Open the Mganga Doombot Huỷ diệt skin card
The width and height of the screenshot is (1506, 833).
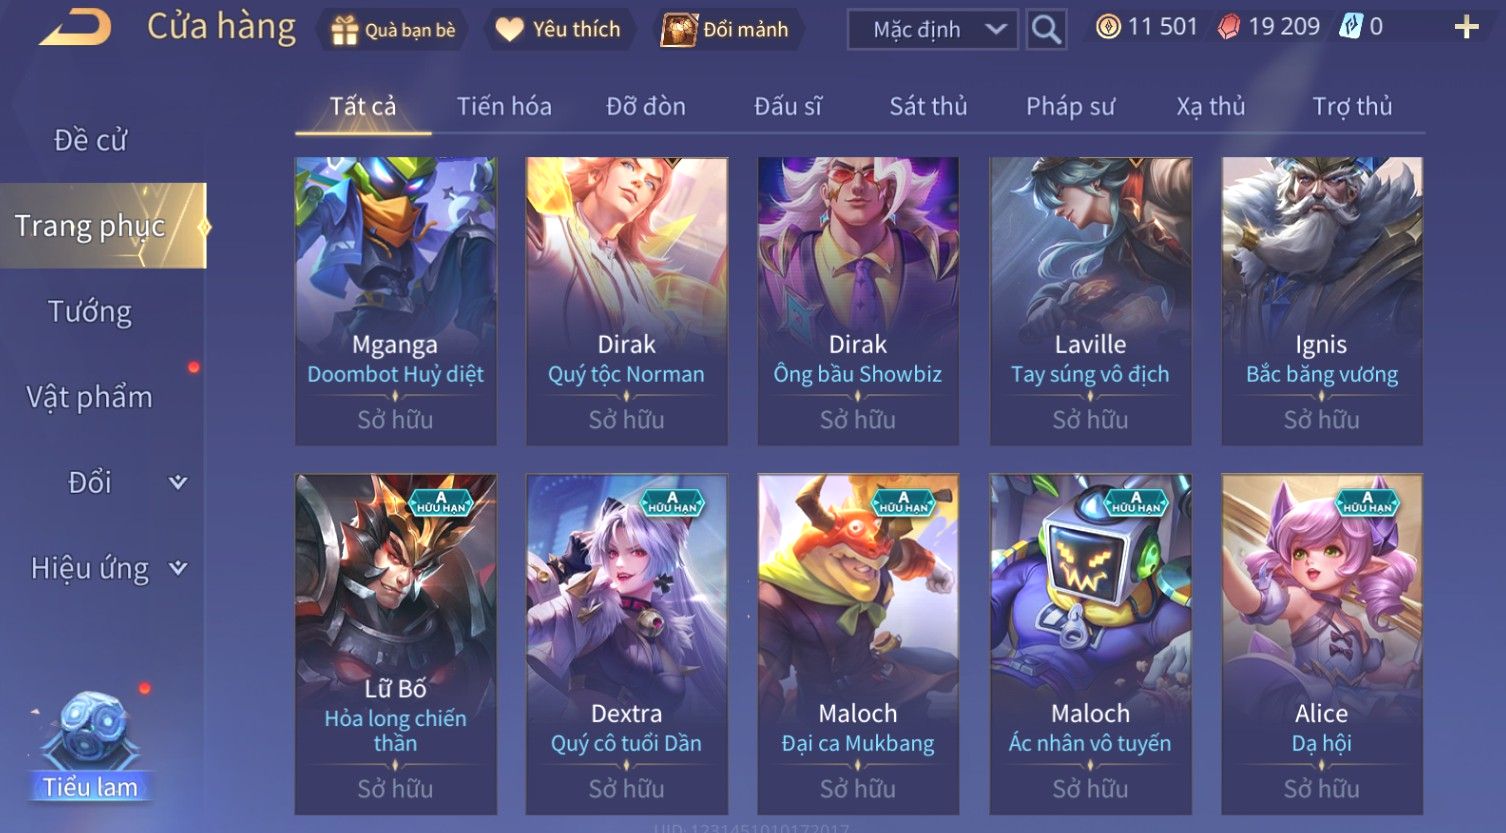coord(396,301)
